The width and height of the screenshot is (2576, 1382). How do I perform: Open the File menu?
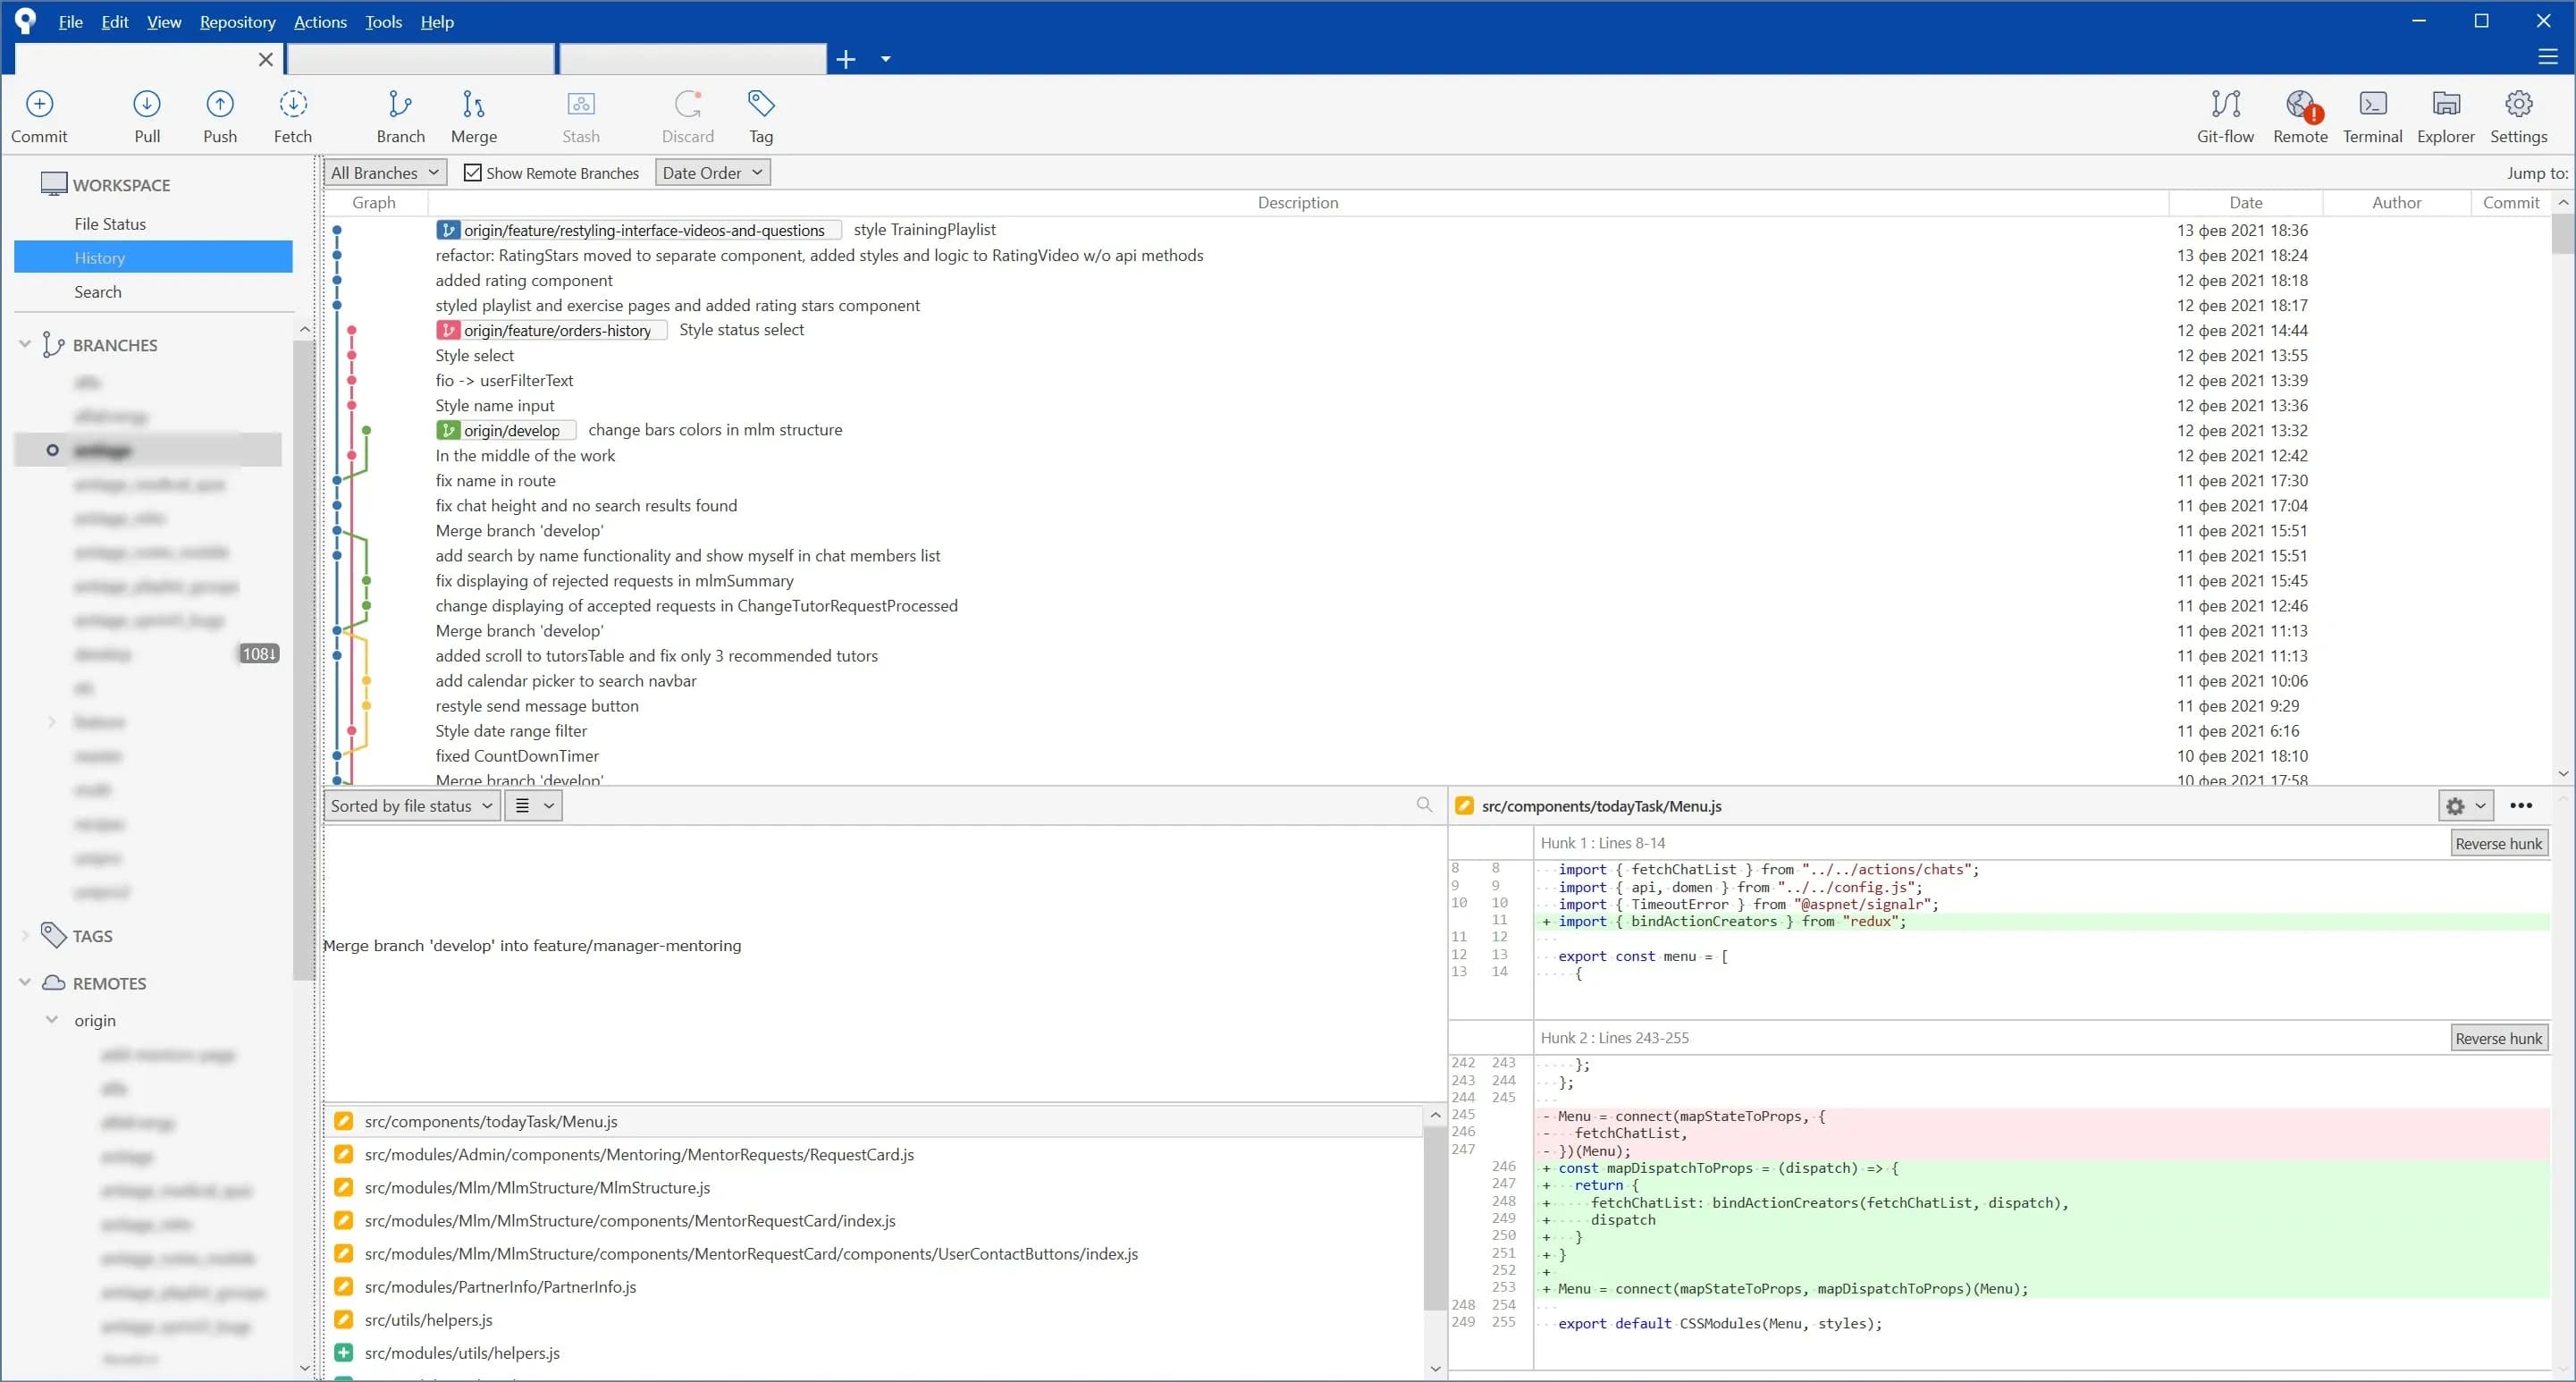coord(70,22)
